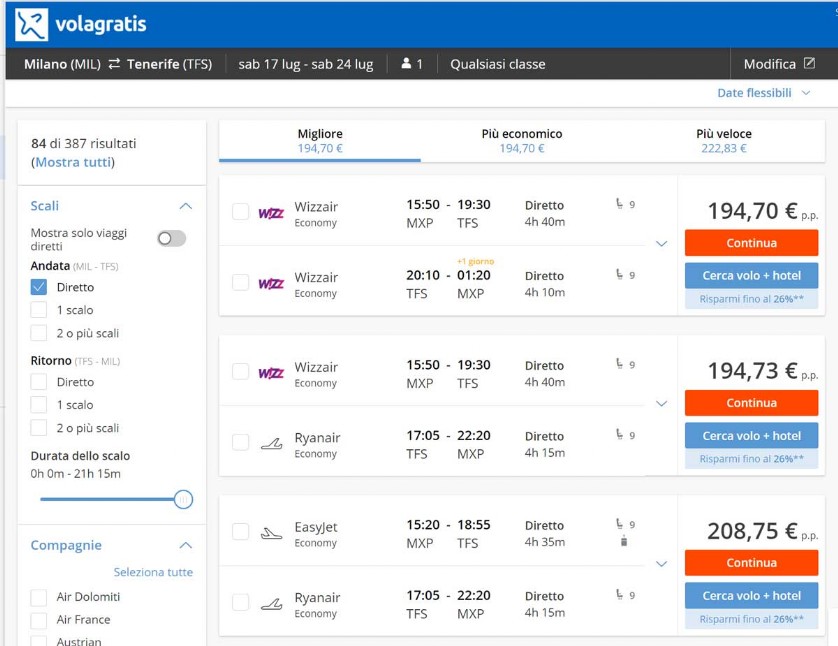838x646 pixels.
Task: Click the layover duration slider handle
Action: 183,500
